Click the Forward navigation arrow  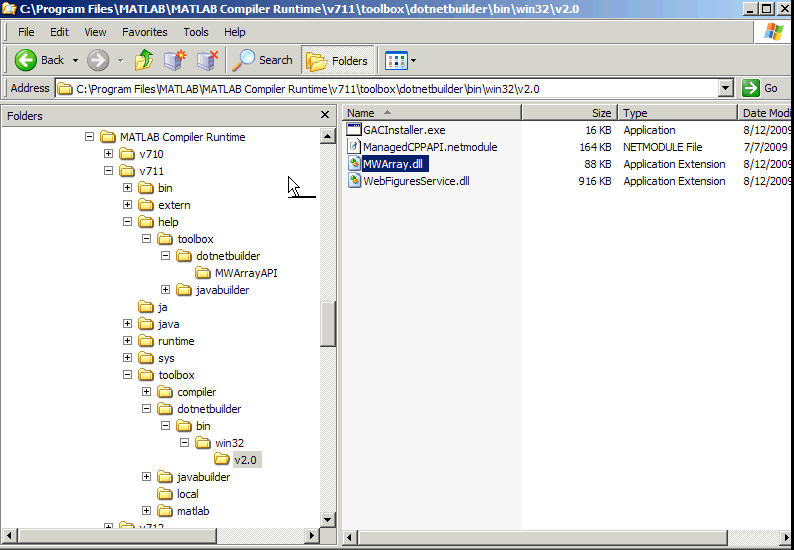tap(98, 60)
